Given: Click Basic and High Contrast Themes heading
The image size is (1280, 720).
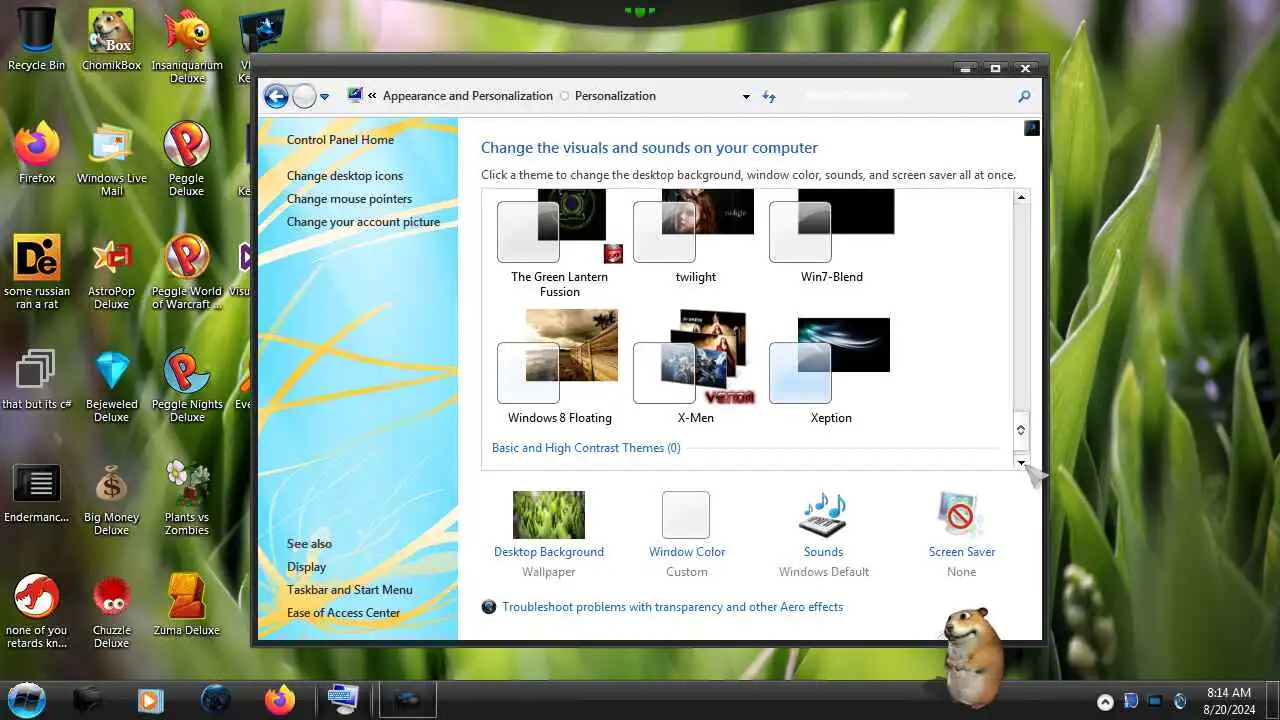Looking at the screenshot, I should 586,448.
